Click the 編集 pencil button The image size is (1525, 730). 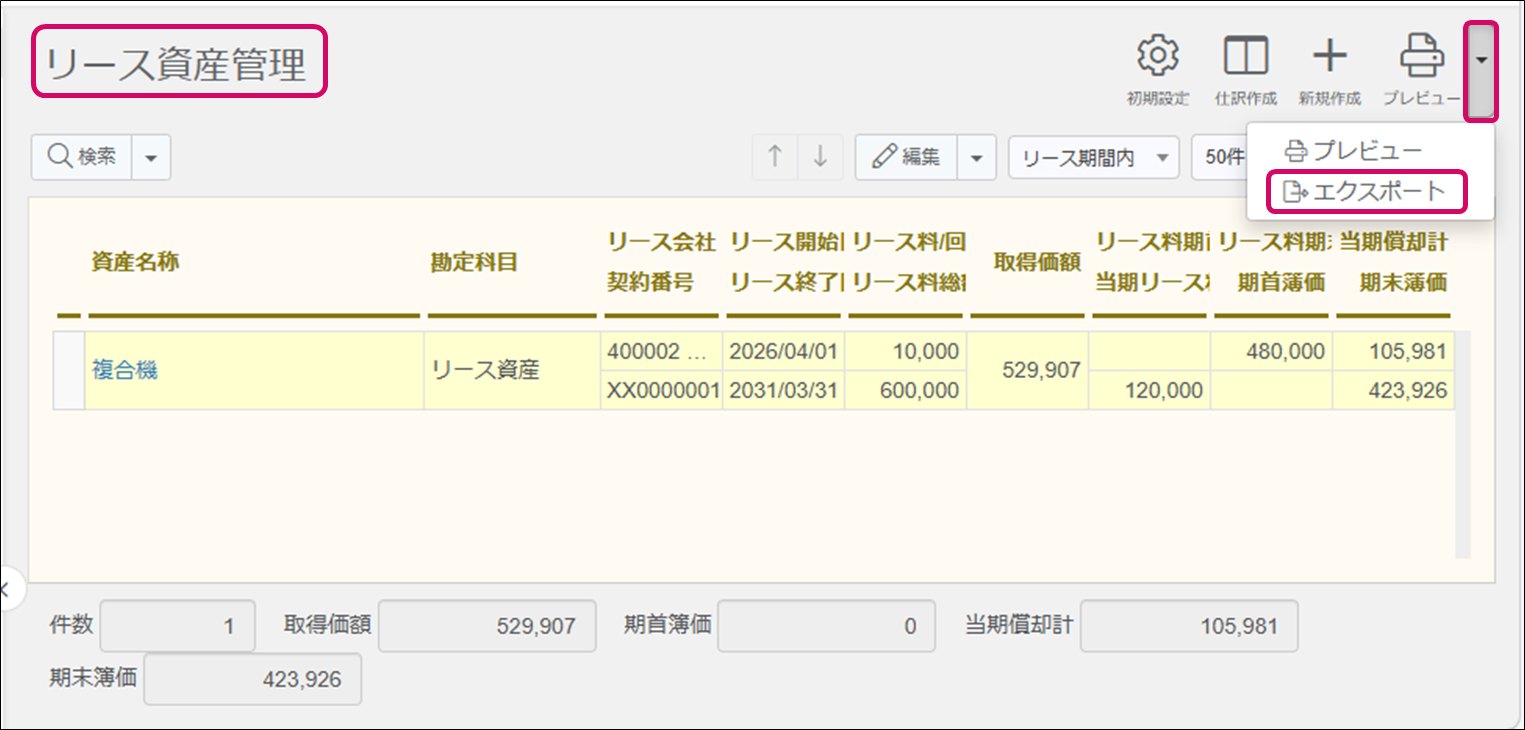[x=906, y=158]
